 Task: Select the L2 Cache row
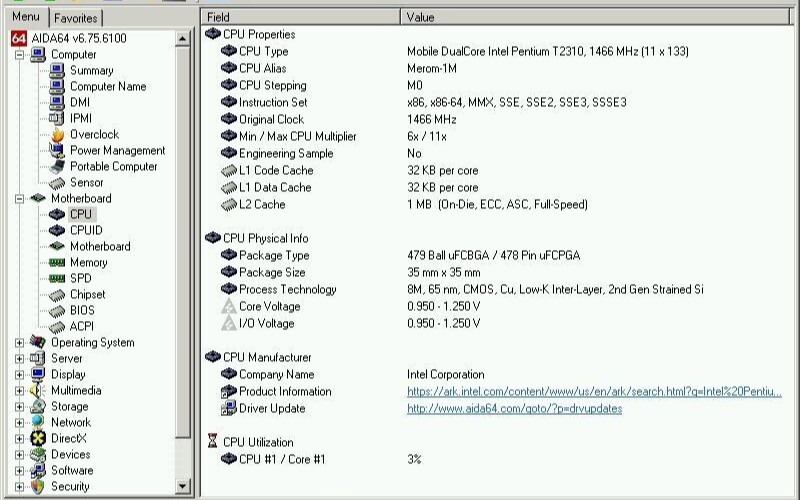click(x=495, y=204)
